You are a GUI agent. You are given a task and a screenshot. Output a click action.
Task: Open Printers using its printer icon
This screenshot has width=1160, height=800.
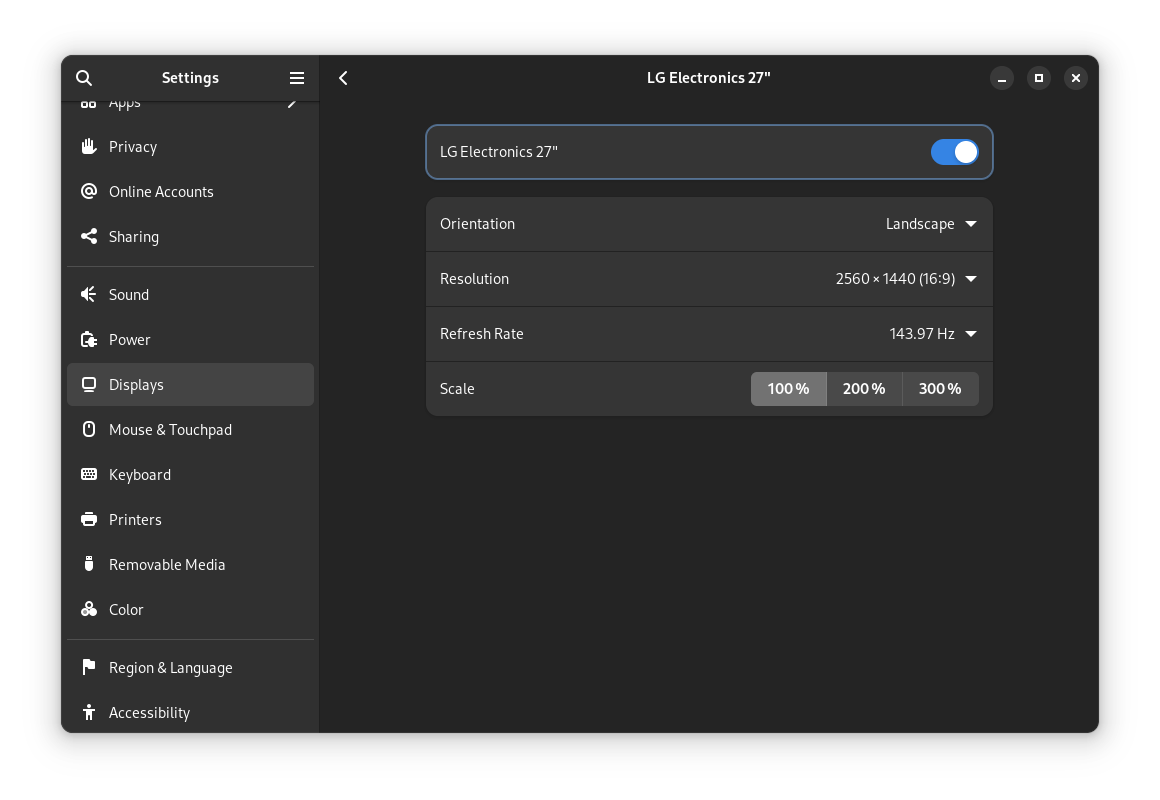[x=88, y=519]
